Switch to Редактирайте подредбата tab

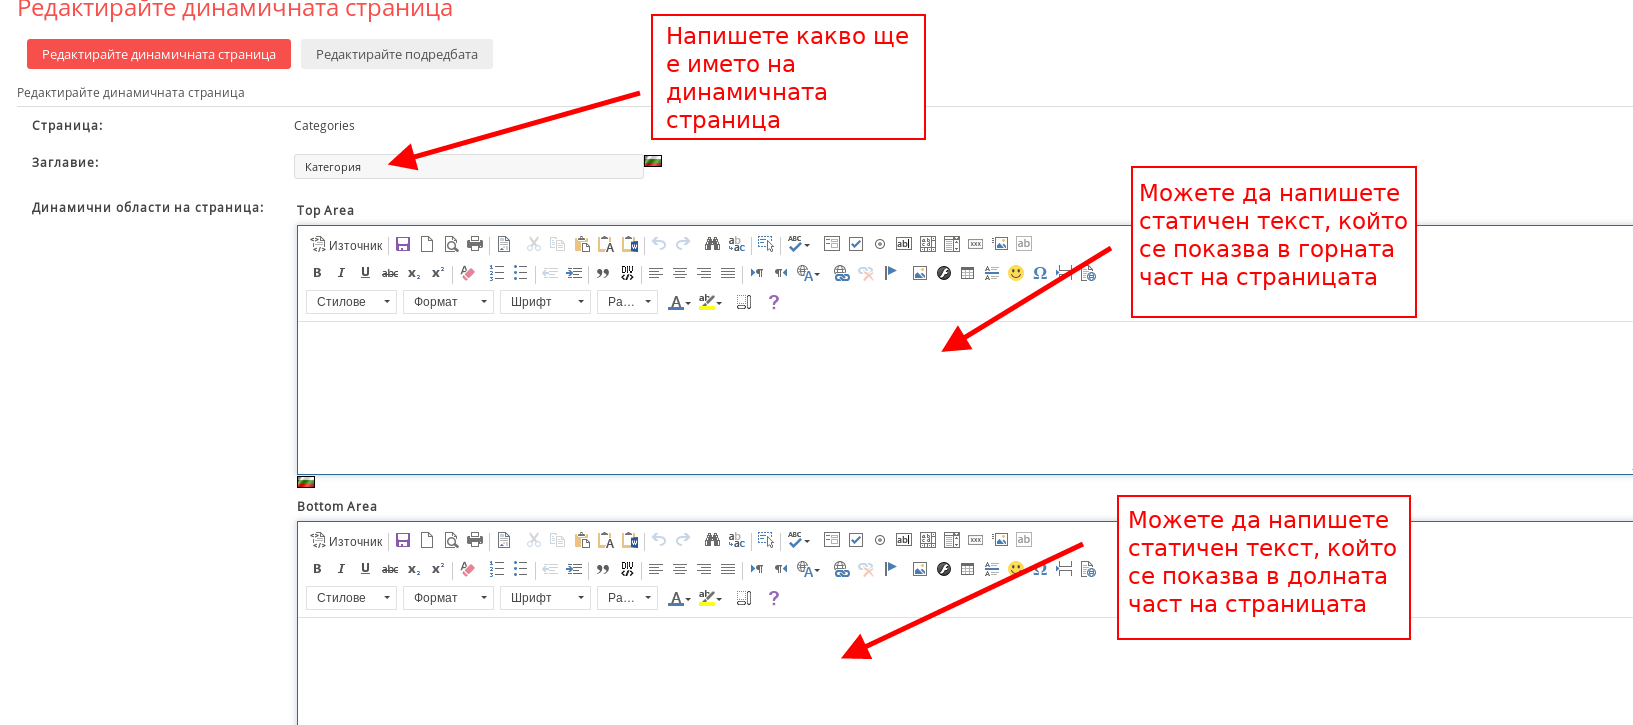click(396, 55)
